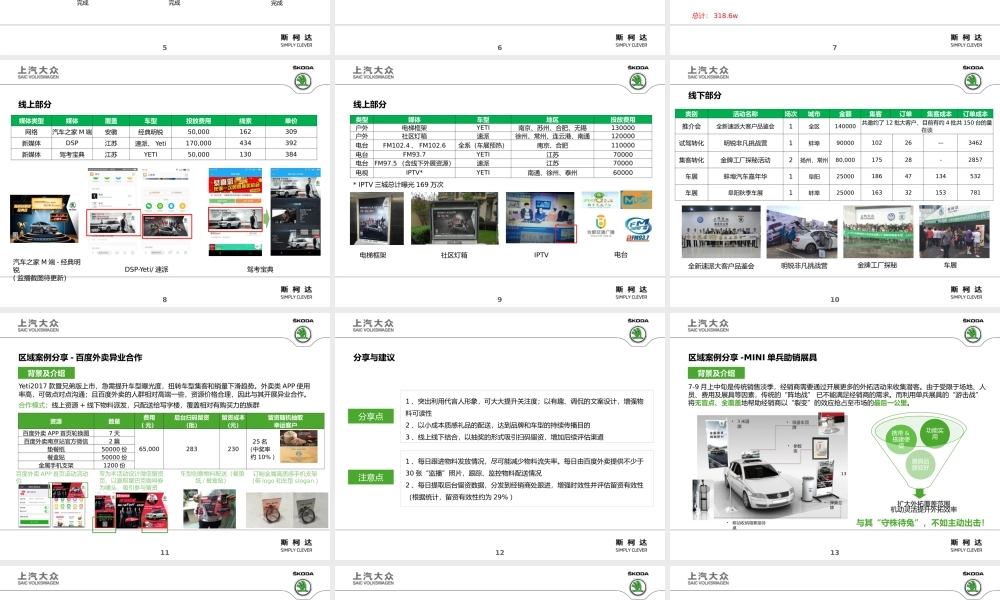Click the page number 5 of the top slide
The height and width of the screenshot is (600, 1000).
coord(165,47)
